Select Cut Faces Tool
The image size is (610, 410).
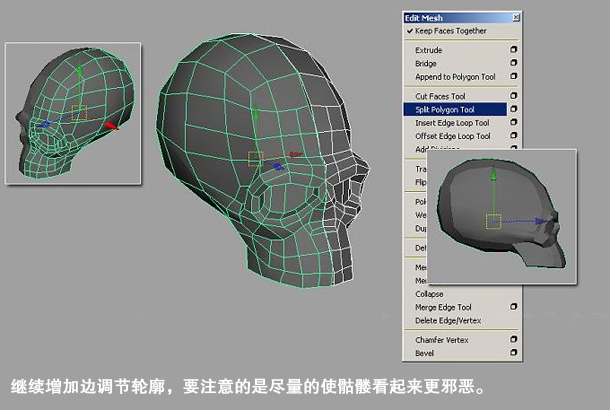[440, 96]
